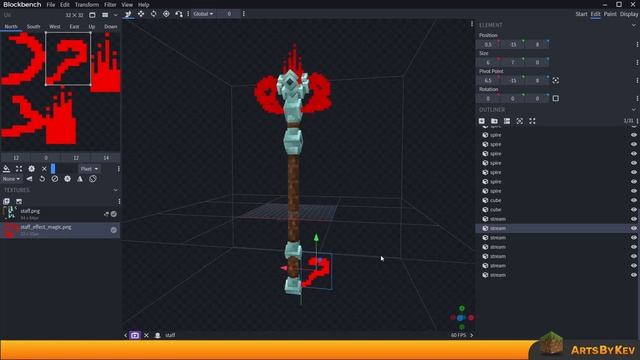
Task: Click the center pivot icon
Action: pyautogui.click(x=556, y=80)
